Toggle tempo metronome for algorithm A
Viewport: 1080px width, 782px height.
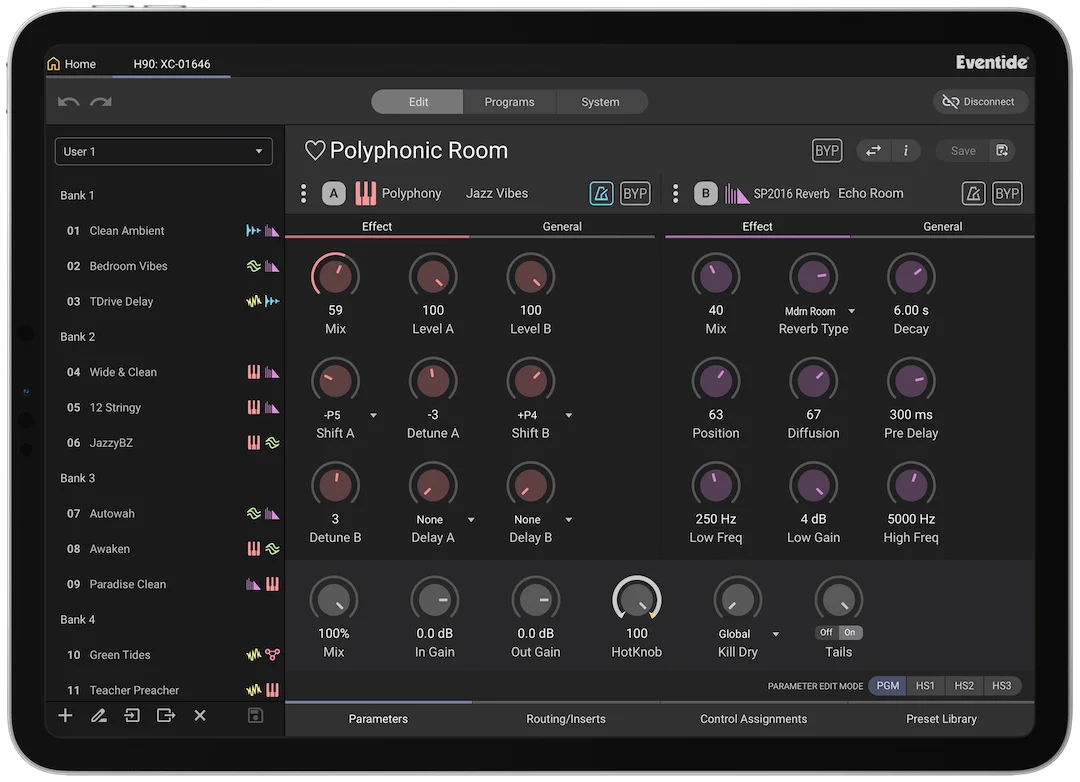coord(601,194)
